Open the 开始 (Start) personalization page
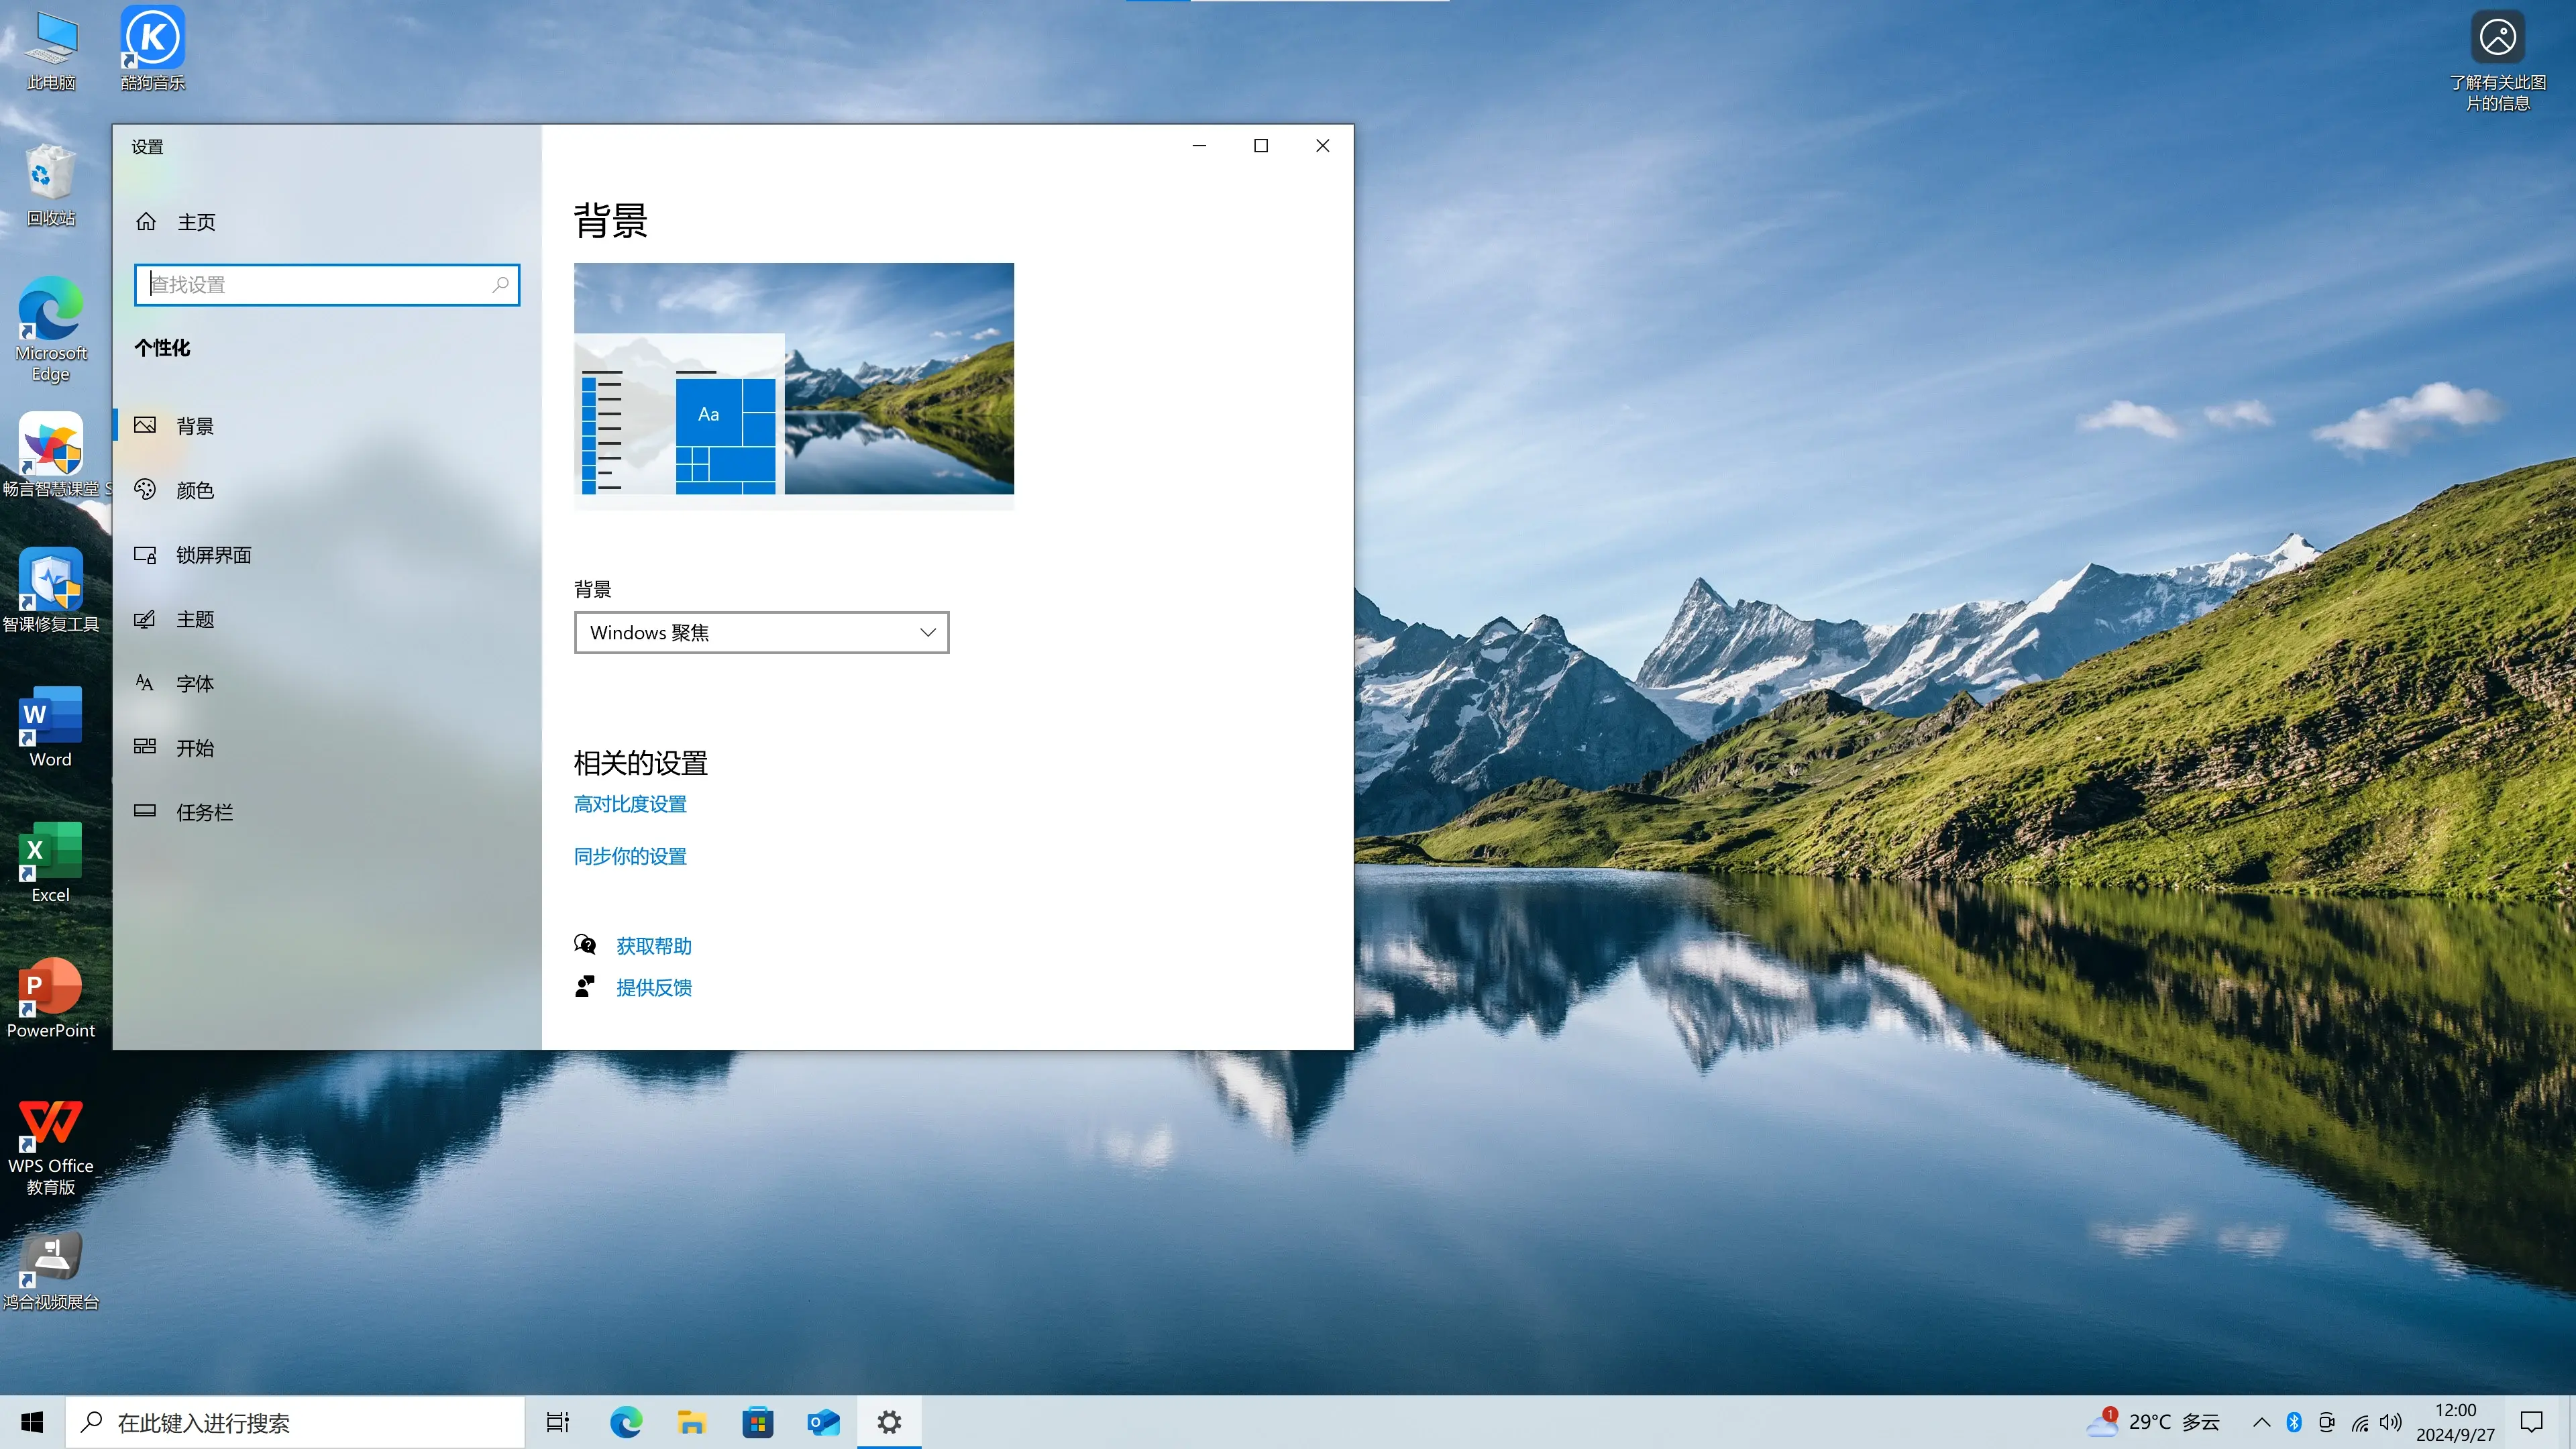The width and height of the screenshot is (2576, 1449). tap(194, 748)
